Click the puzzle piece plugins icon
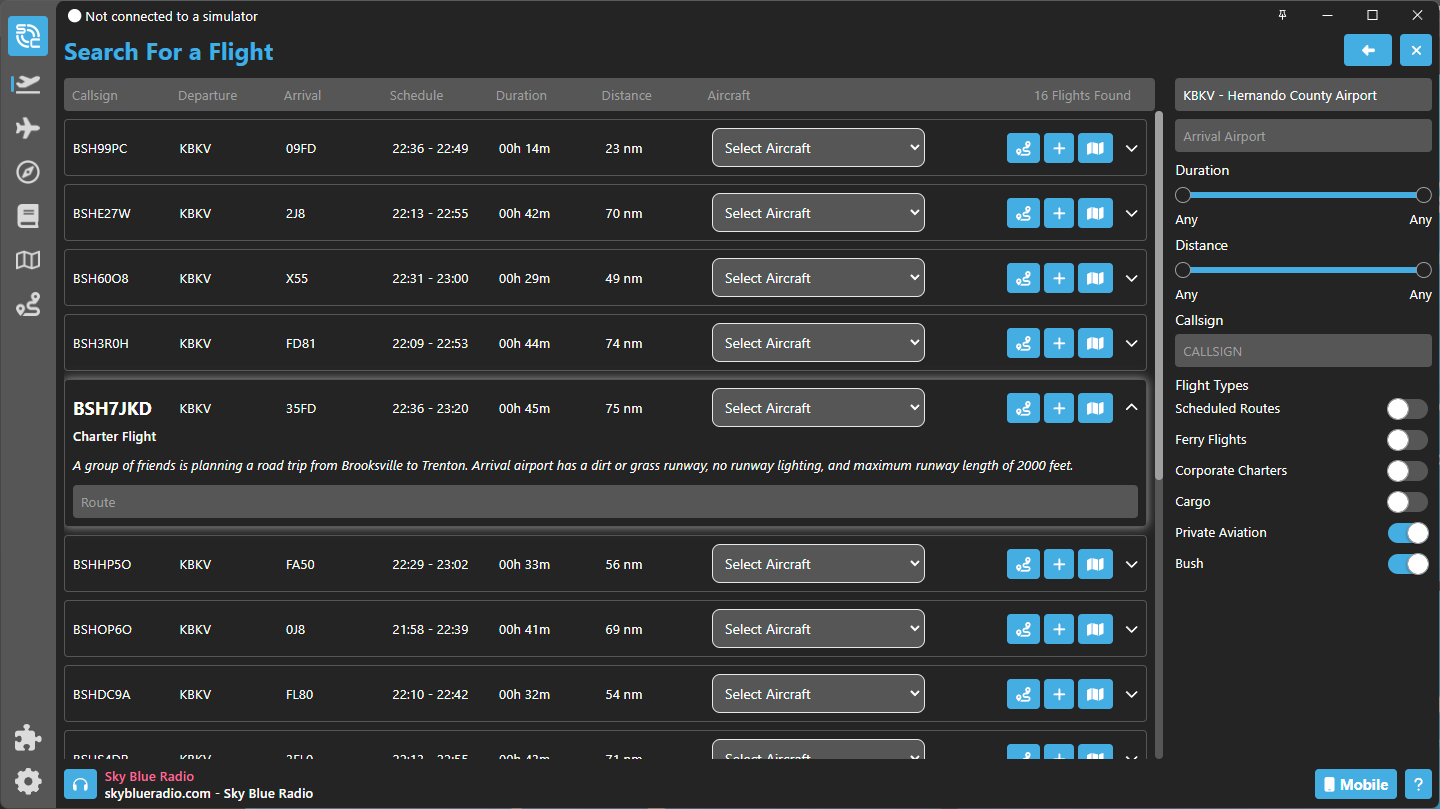 click(28, 738)
